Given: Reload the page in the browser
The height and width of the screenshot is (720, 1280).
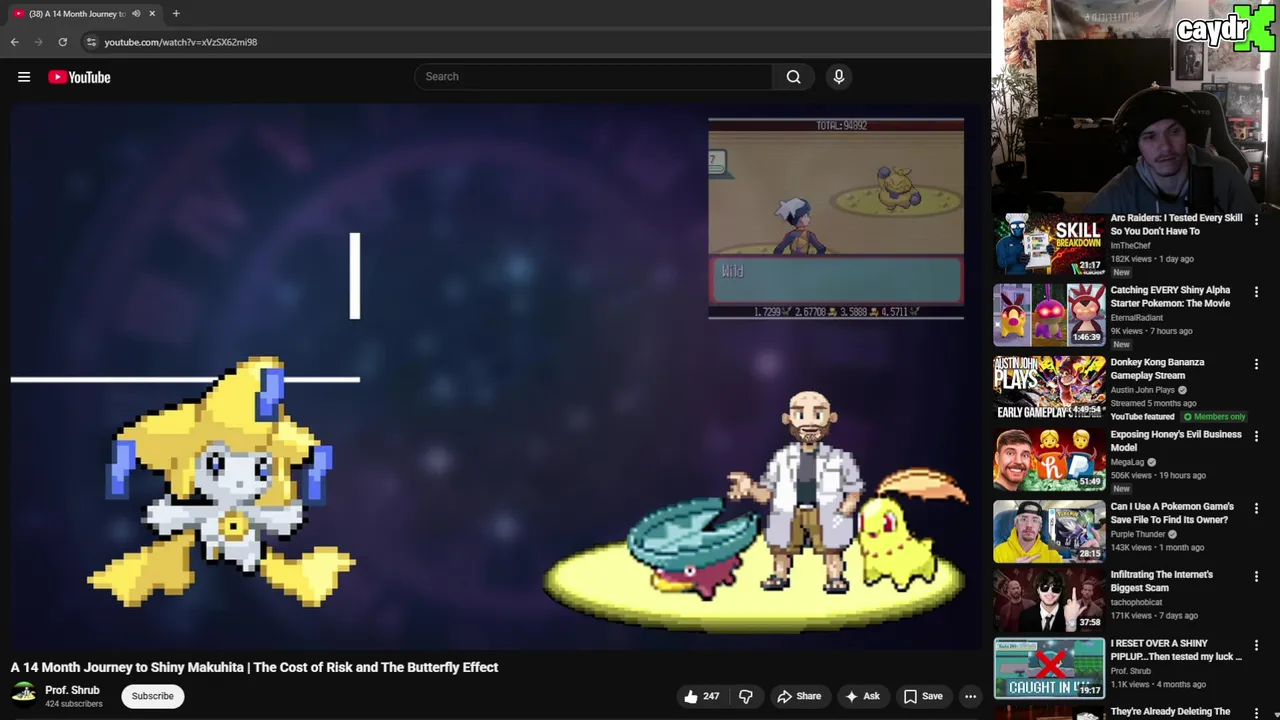Looking at the screenshot, I should [x=62, y=42].
